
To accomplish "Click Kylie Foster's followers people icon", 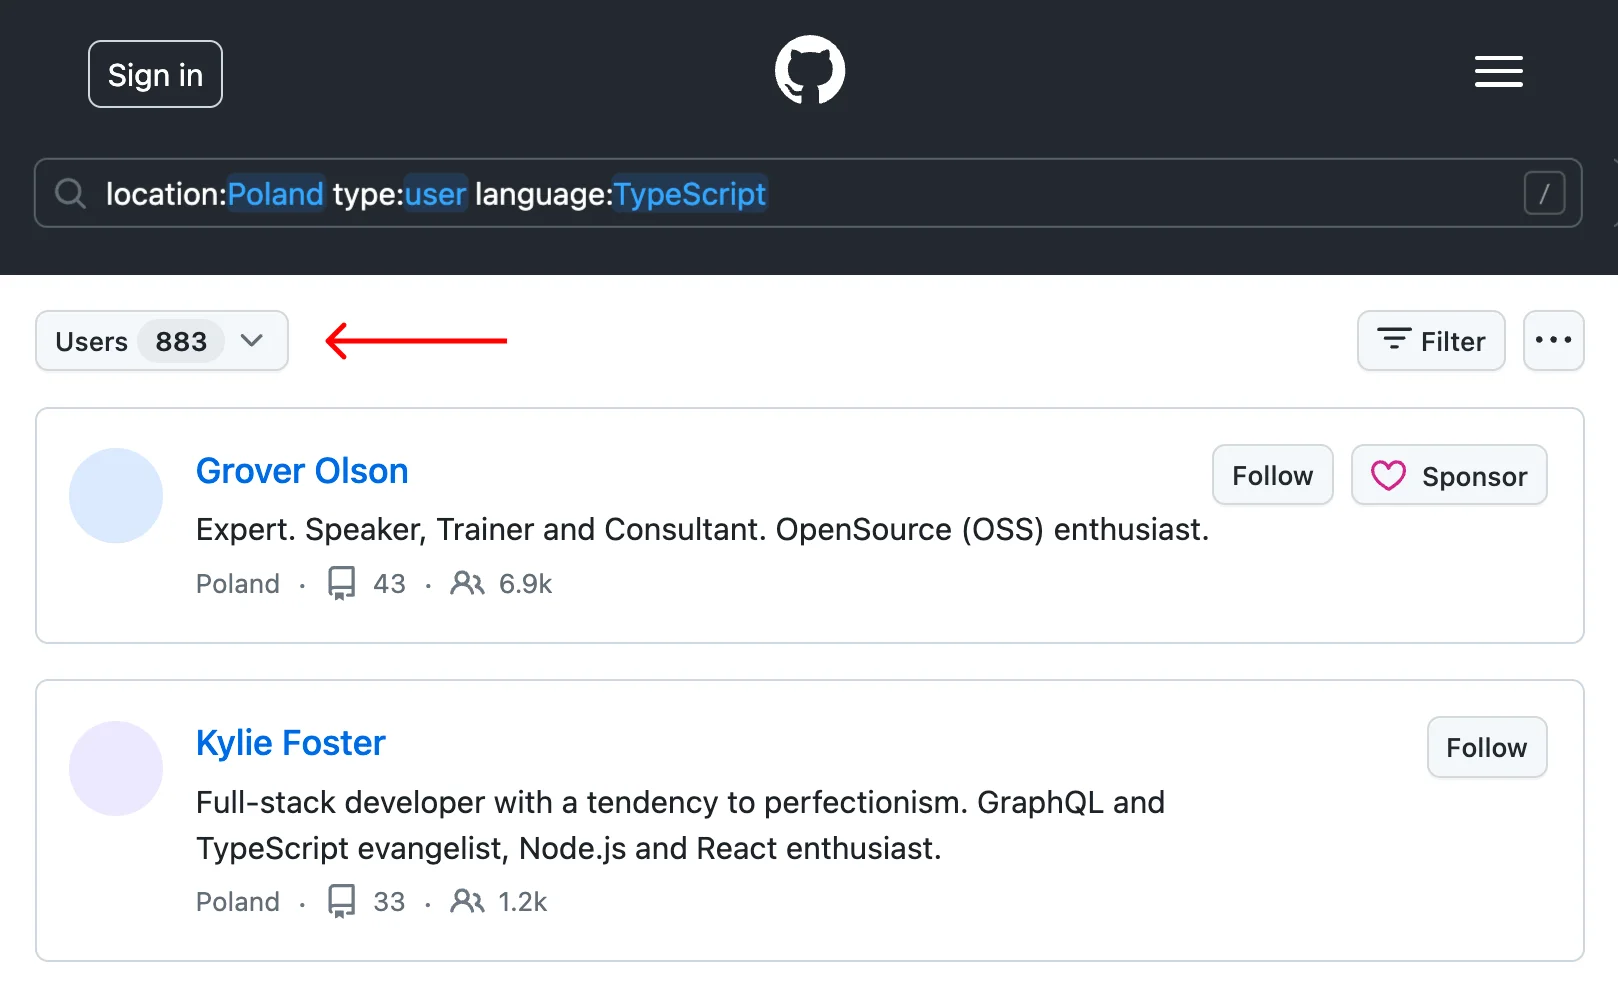I will 467,901.
